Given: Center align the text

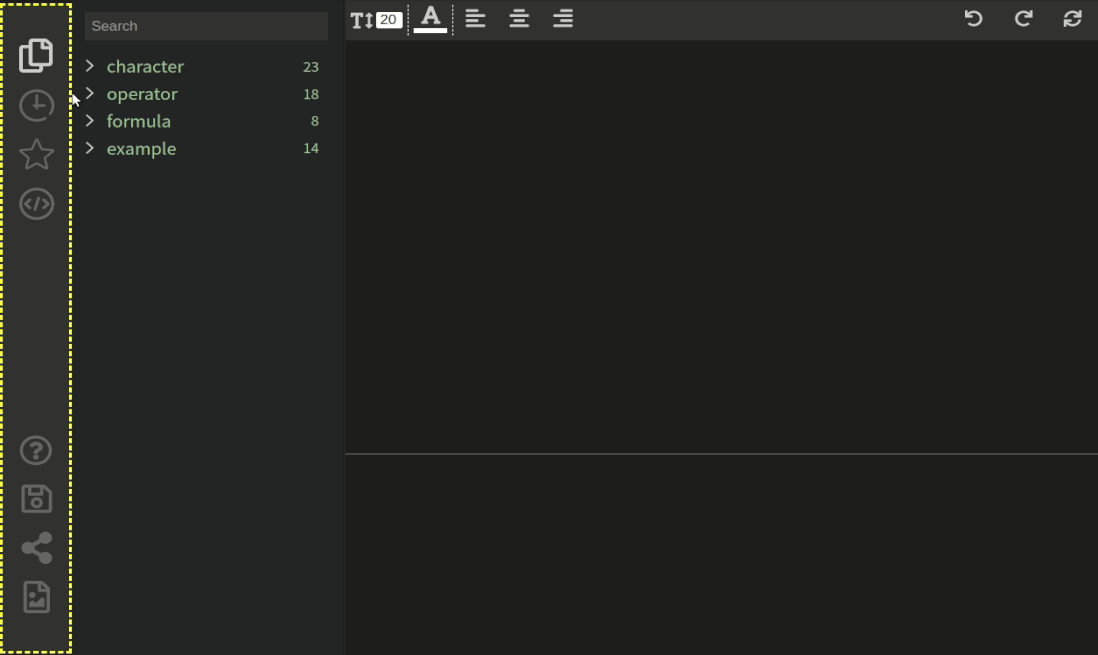Looking at the screenshot, I should coord(519,19).
